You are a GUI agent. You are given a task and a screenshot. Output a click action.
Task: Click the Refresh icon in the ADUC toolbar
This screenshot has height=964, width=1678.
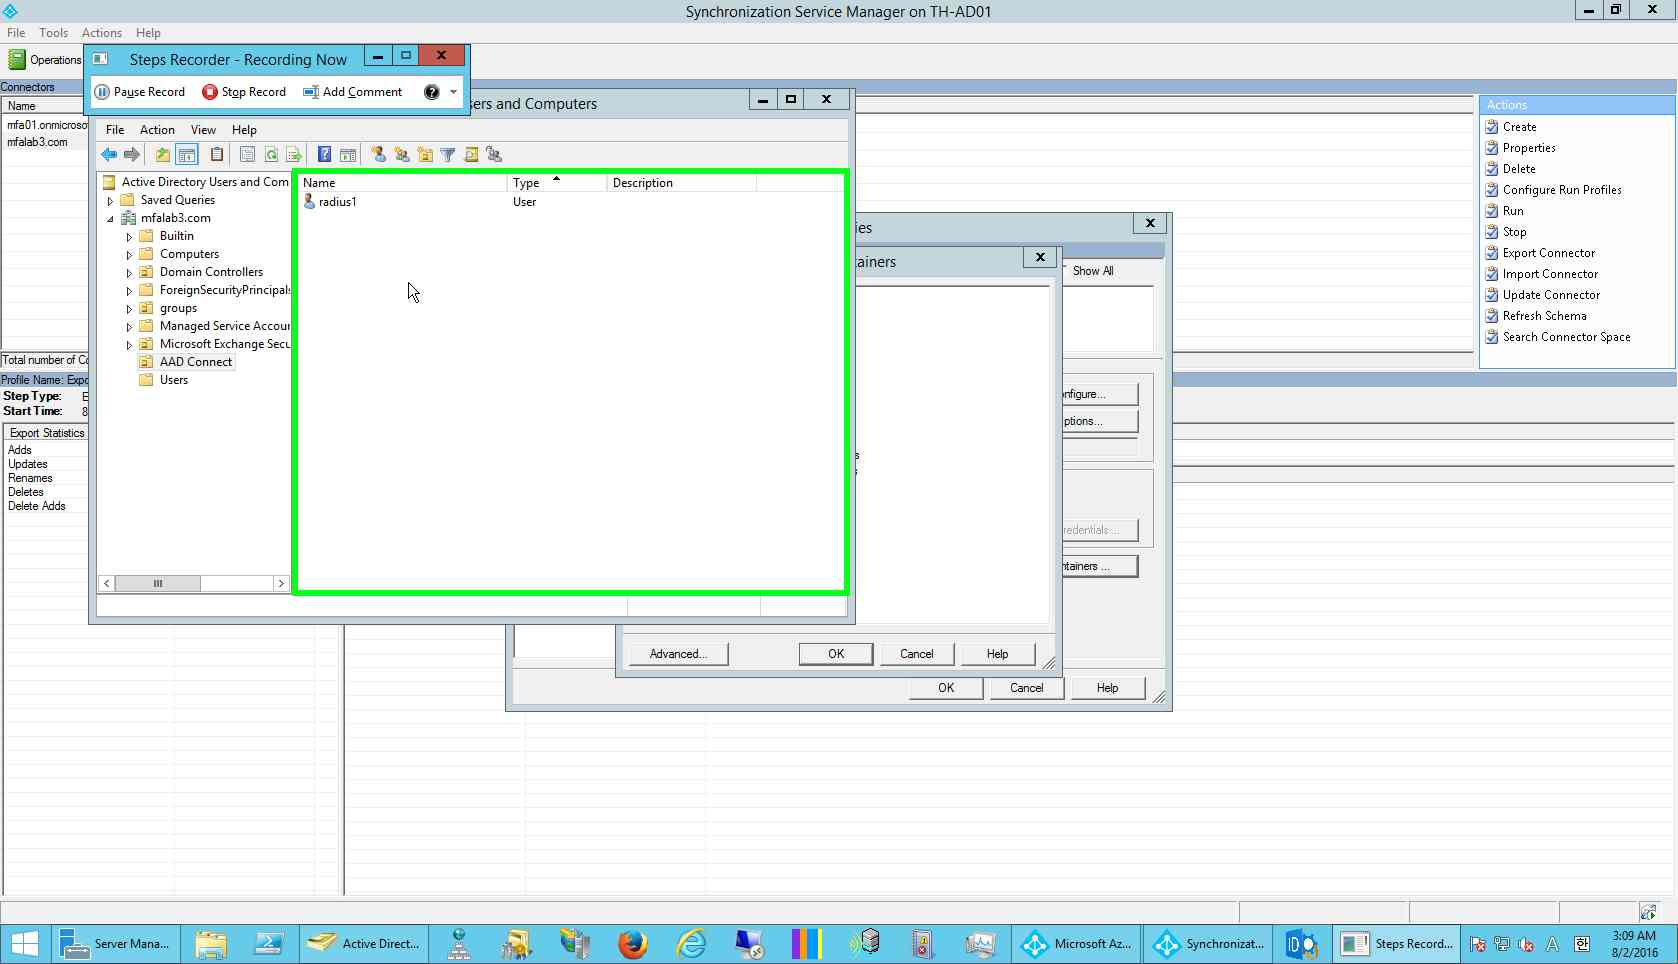[x=271, y=154]
